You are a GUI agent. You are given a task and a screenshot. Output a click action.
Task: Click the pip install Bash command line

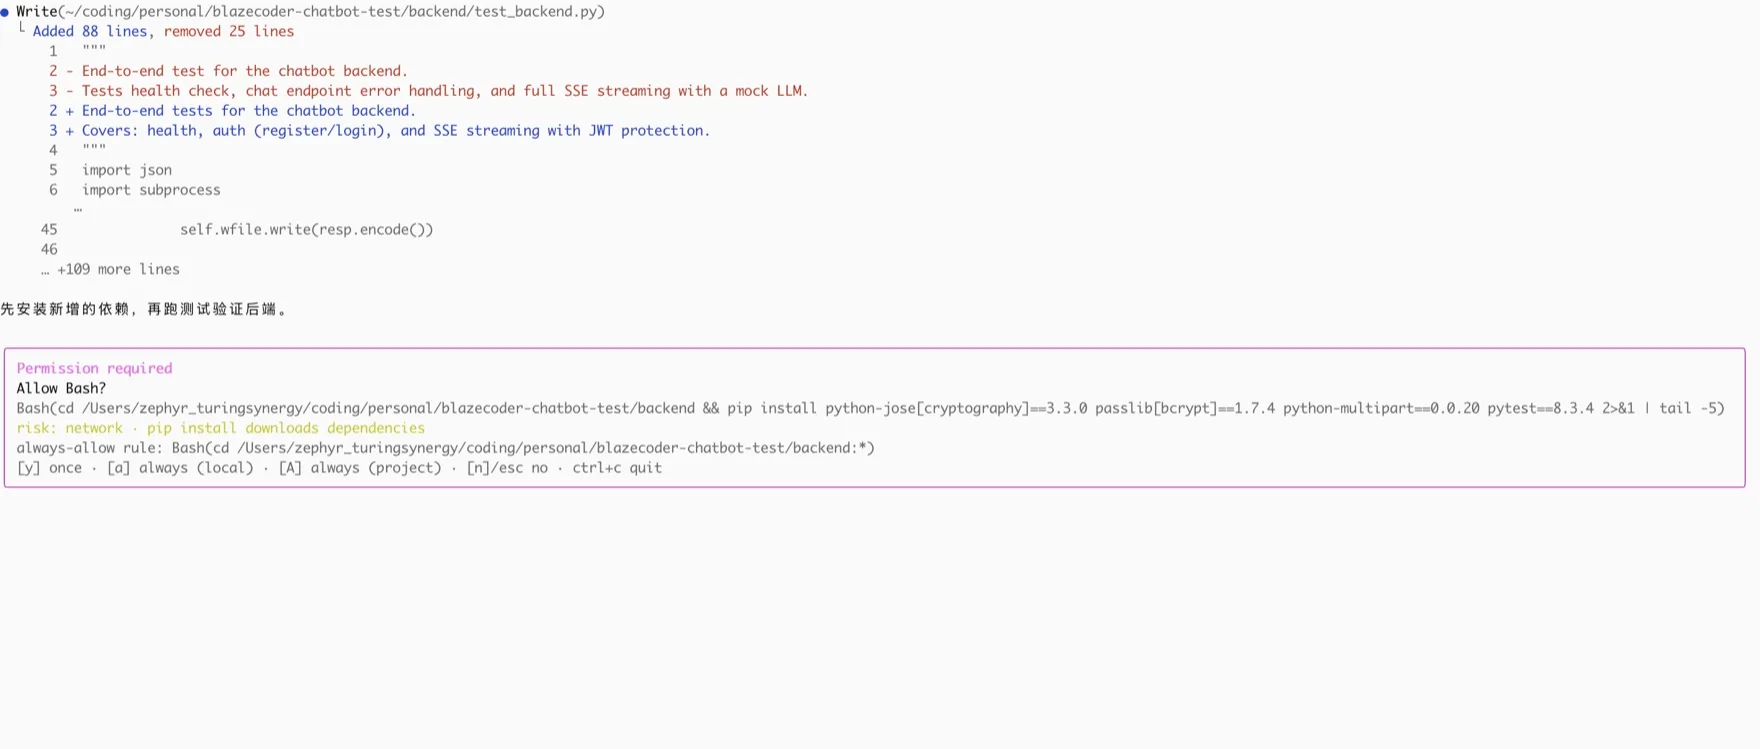870,408
